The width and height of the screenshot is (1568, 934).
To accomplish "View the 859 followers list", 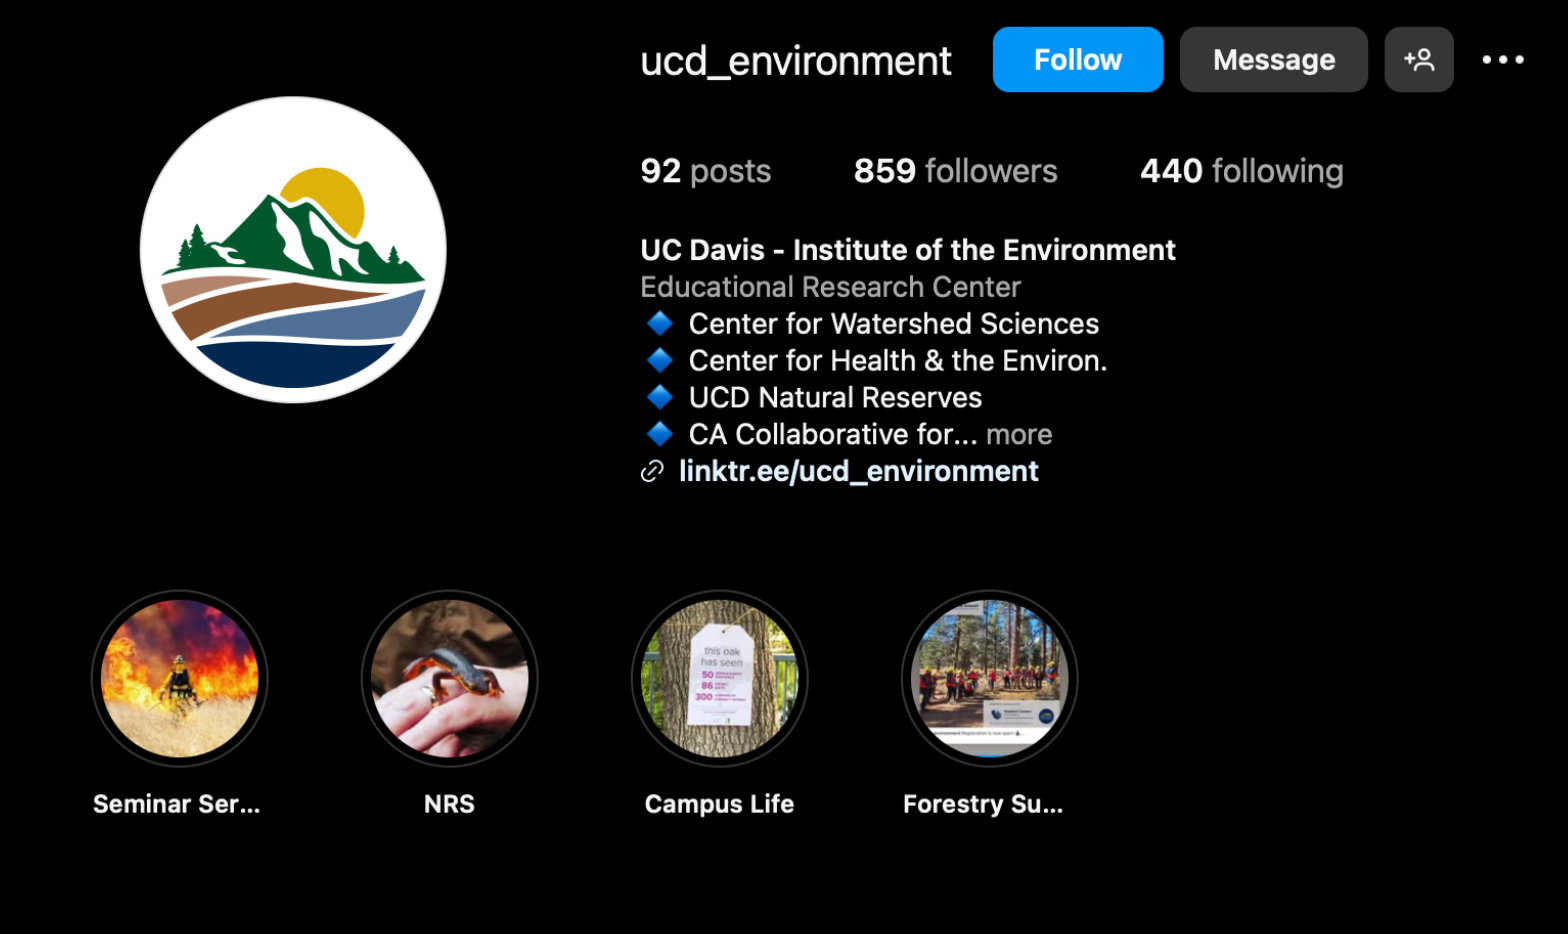I will 955,171.
